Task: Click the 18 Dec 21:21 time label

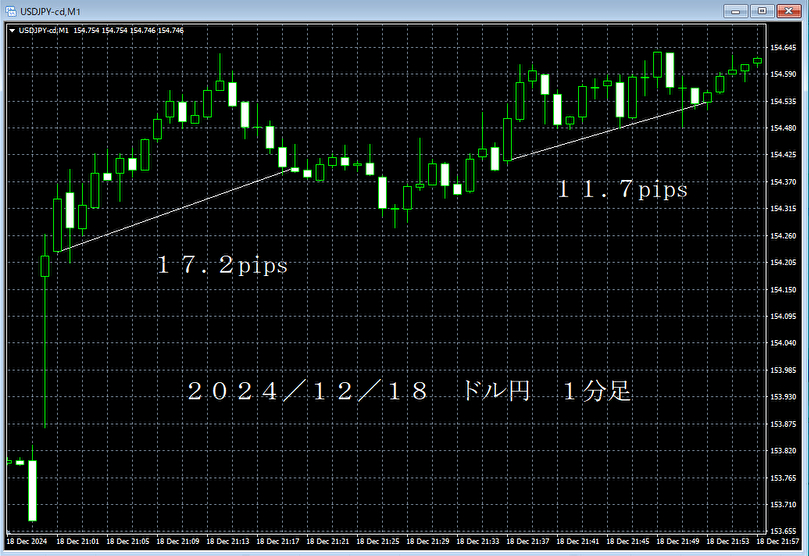Action: [328, 542]
